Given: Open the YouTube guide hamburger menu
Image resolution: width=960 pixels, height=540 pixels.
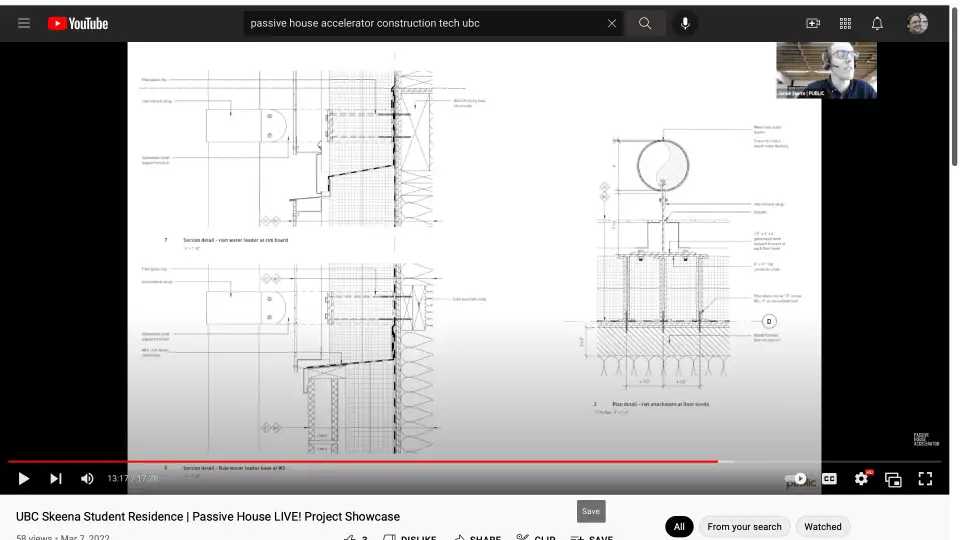Looking at the screenshot, I should click(x=24, y=23).
